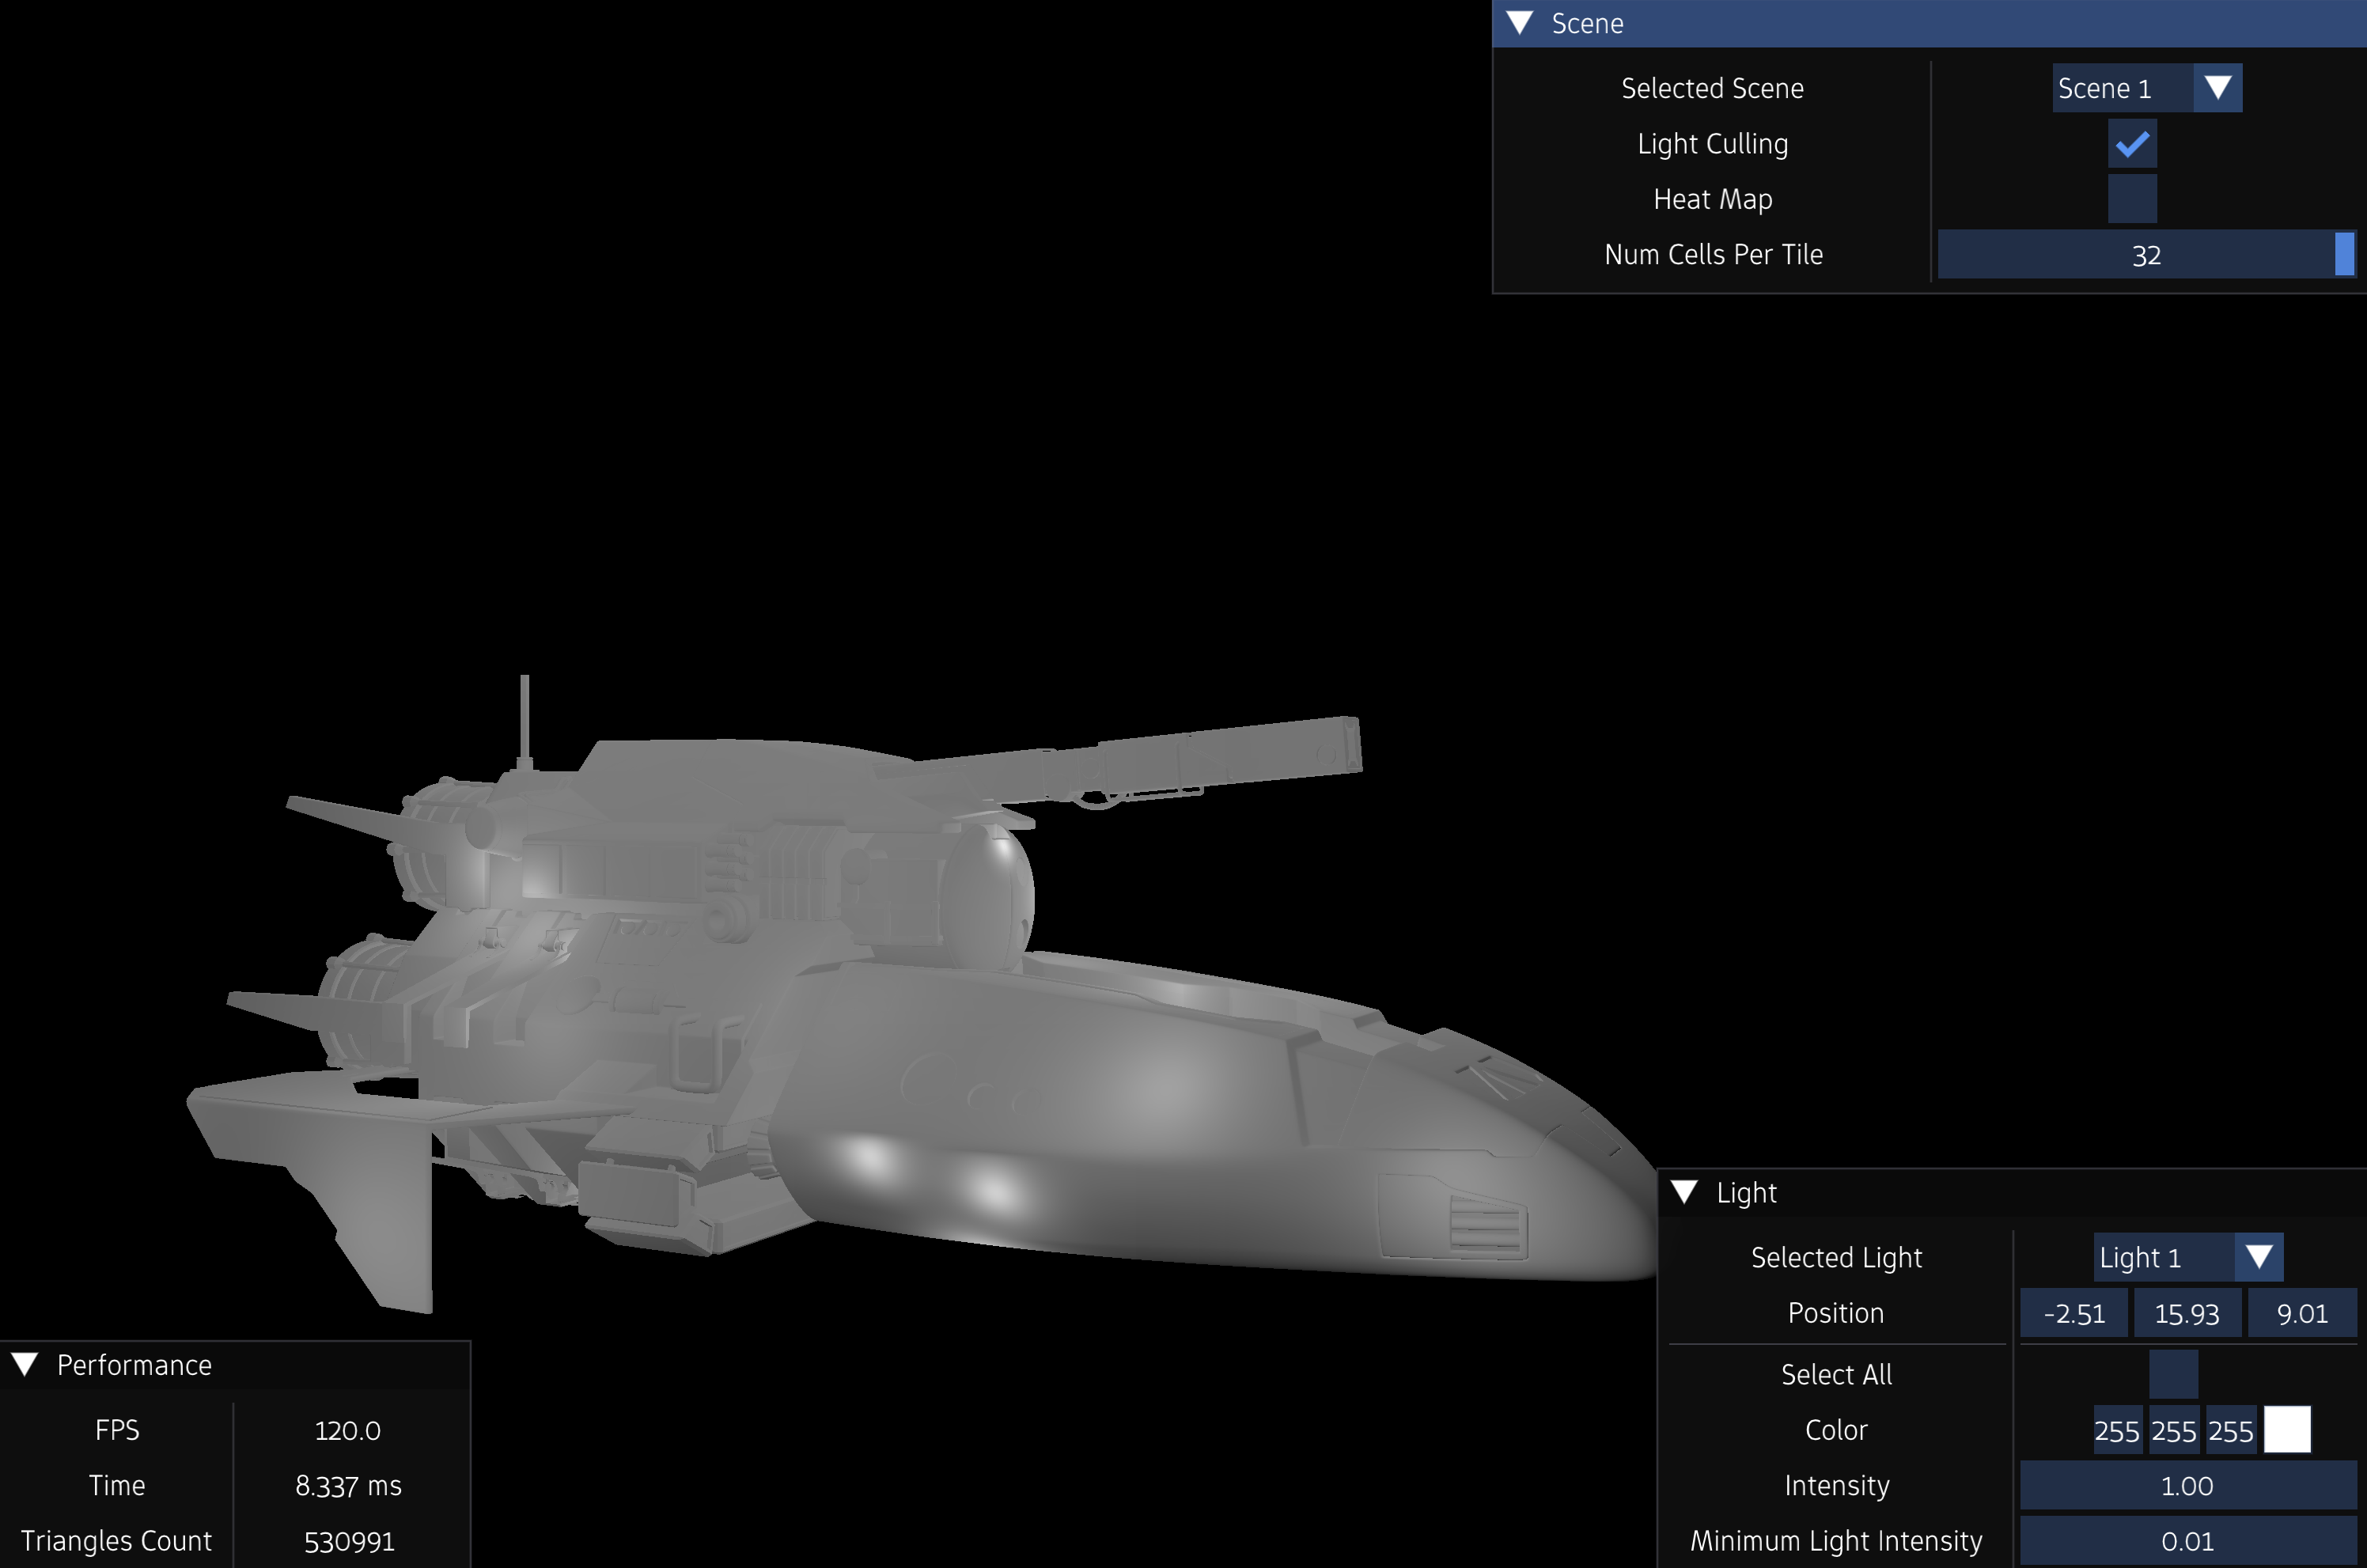Click the blue color value field
Image resolution: width=2367 pixels, height=1568 pixels.
[2230, 1431]
